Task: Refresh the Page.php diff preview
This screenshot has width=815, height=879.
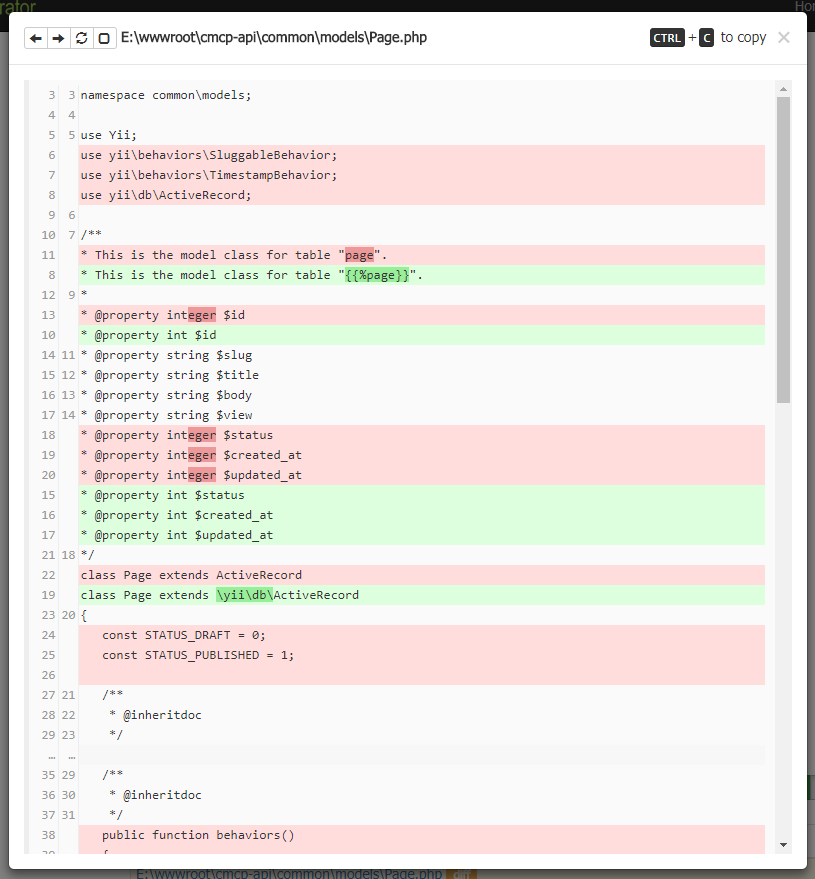Action: click(81, 38)
